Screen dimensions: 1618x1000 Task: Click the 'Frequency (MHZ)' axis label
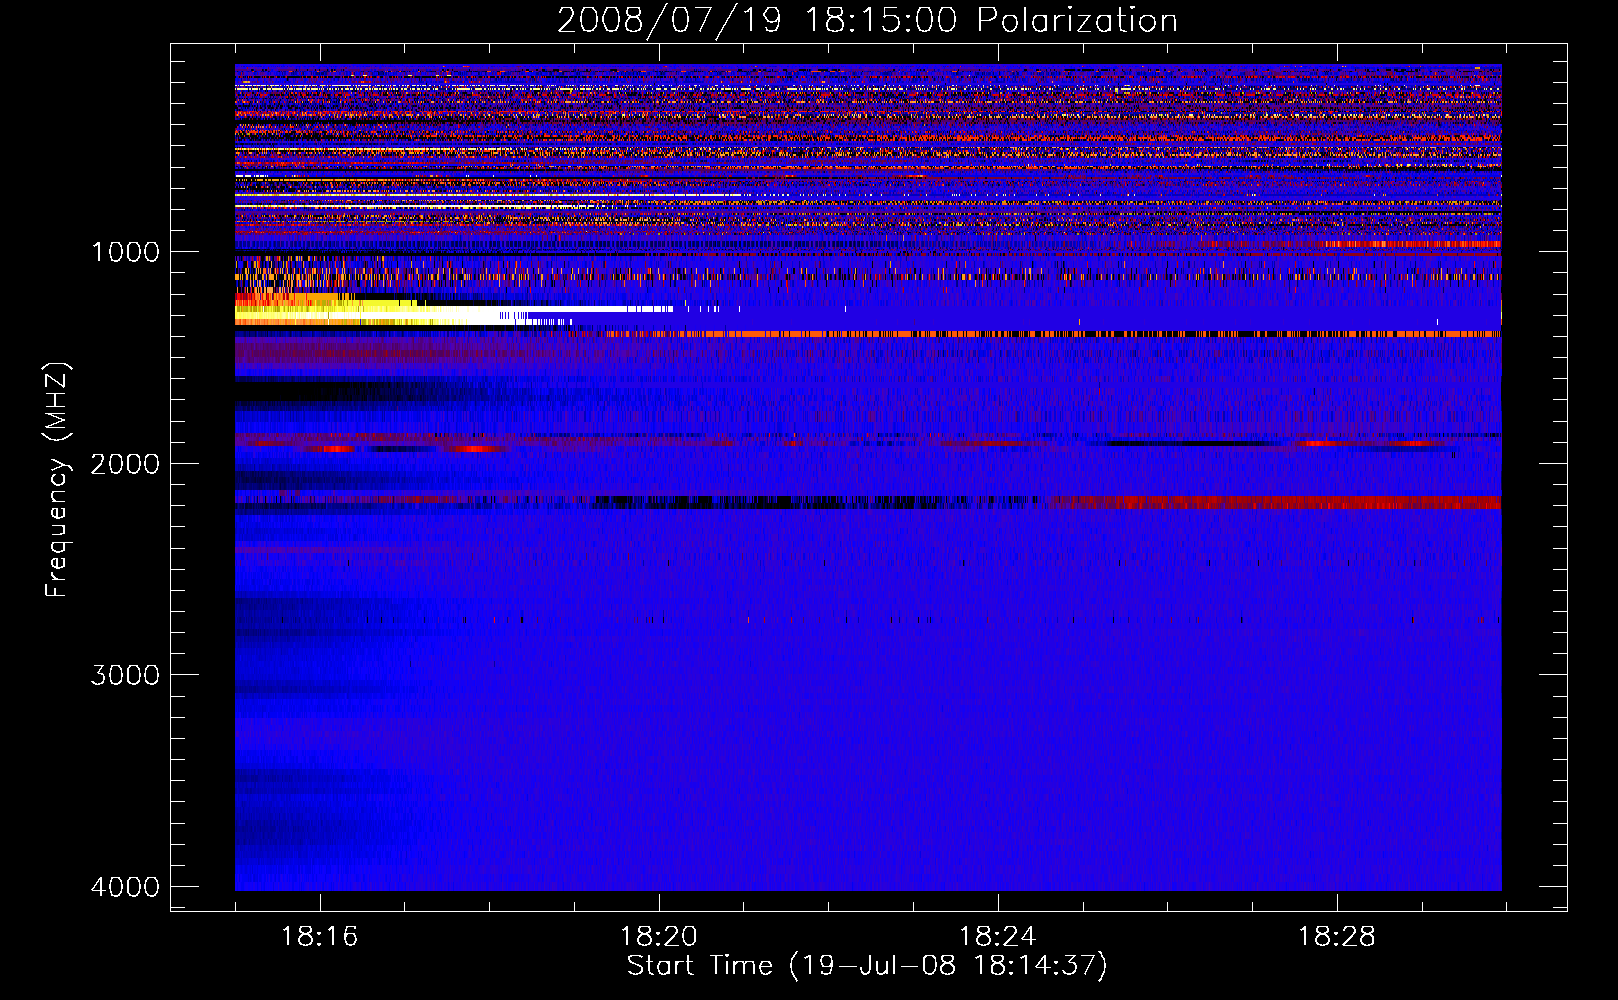click(x=57, y=480)
